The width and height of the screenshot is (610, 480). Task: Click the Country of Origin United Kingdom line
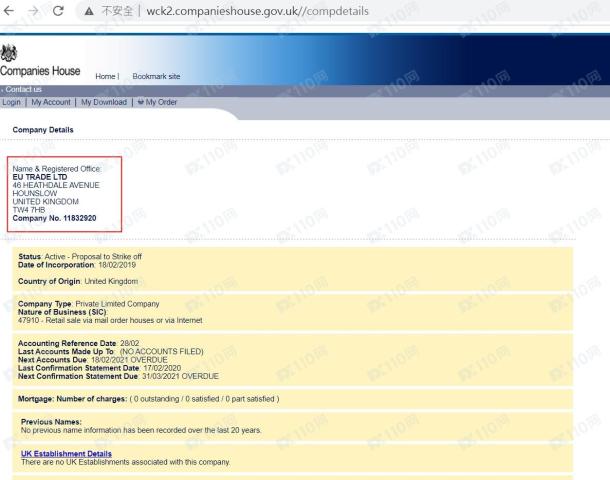point(78,281)
